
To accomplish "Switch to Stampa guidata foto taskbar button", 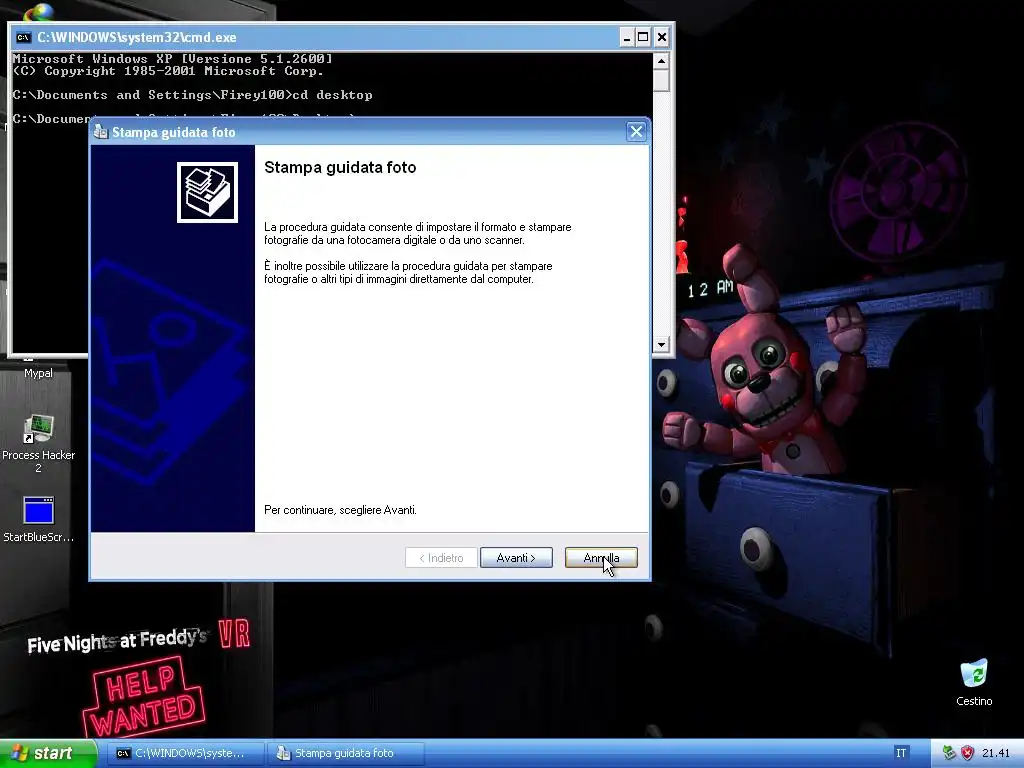I will (346, 753).
